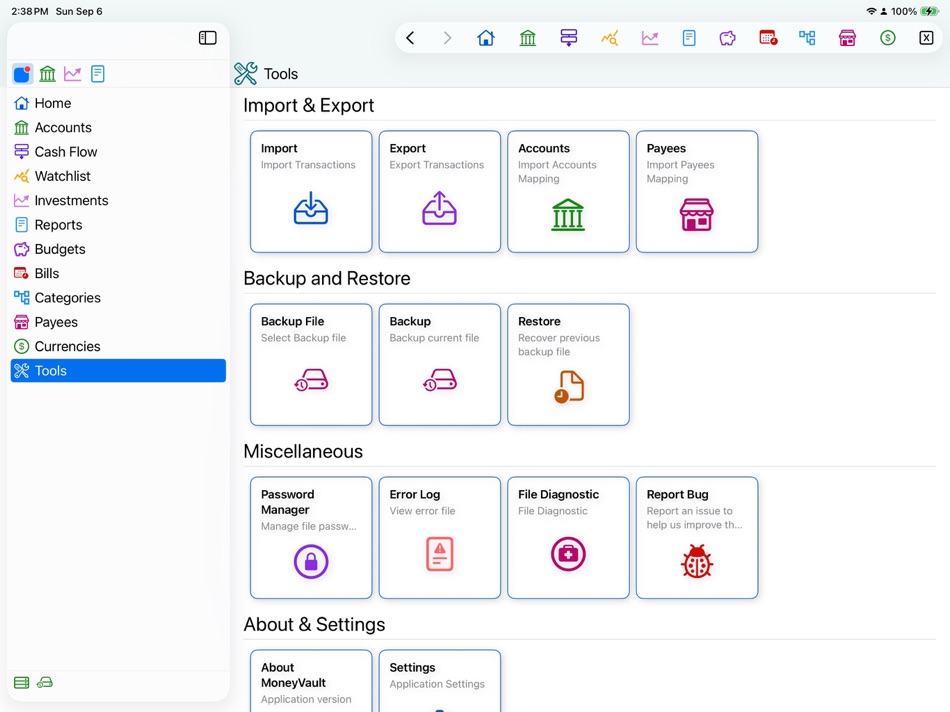Open Currencies dollar icon in top toolbar
950x712 pixels.
888,38
